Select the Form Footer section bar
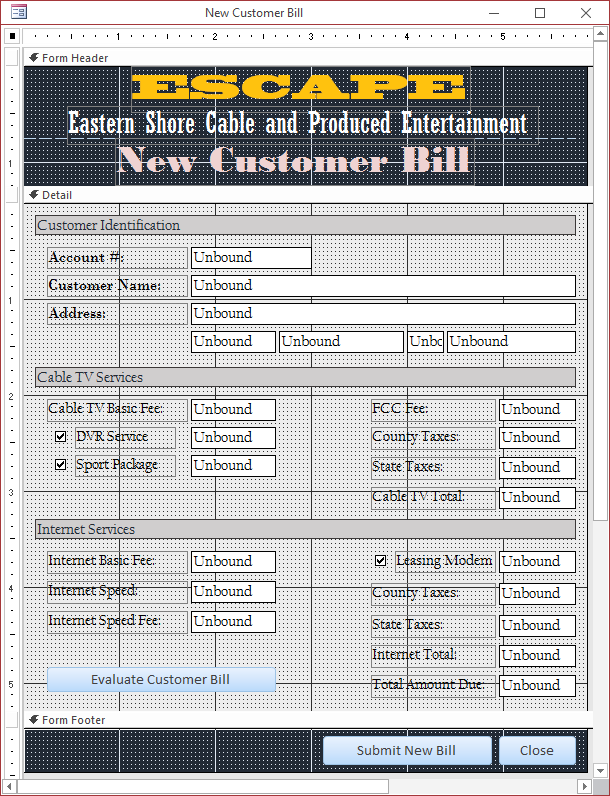The width and height of the screenshot is (610, 796). (308, 720)
